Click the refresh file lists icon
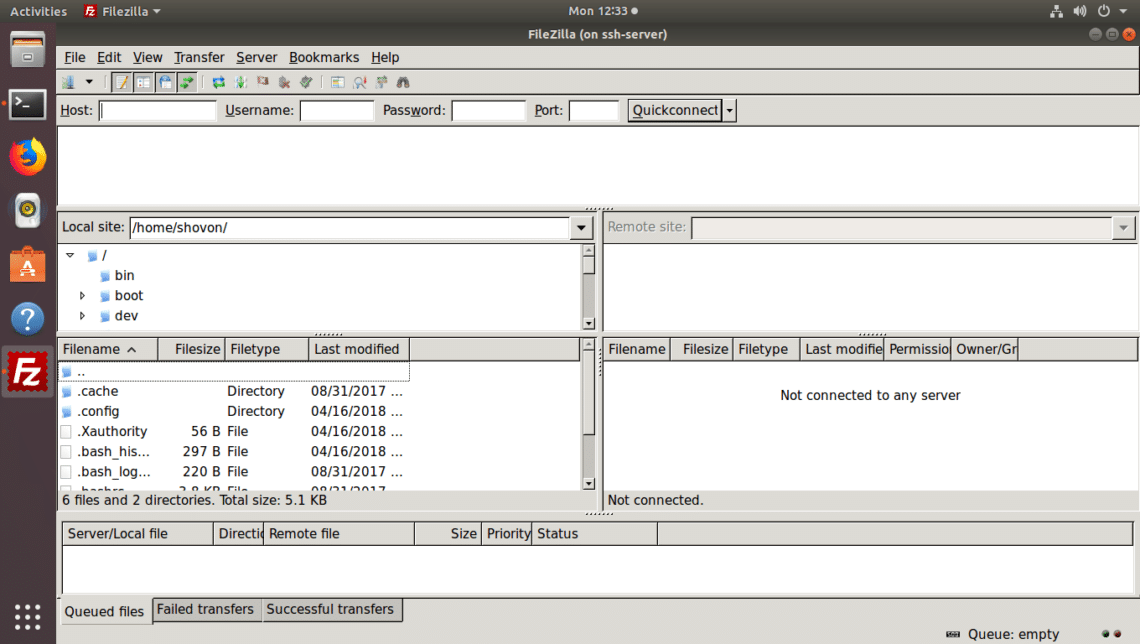This screenshot has height=644, width=1140. pyautogui.click(x=219, y=82)
